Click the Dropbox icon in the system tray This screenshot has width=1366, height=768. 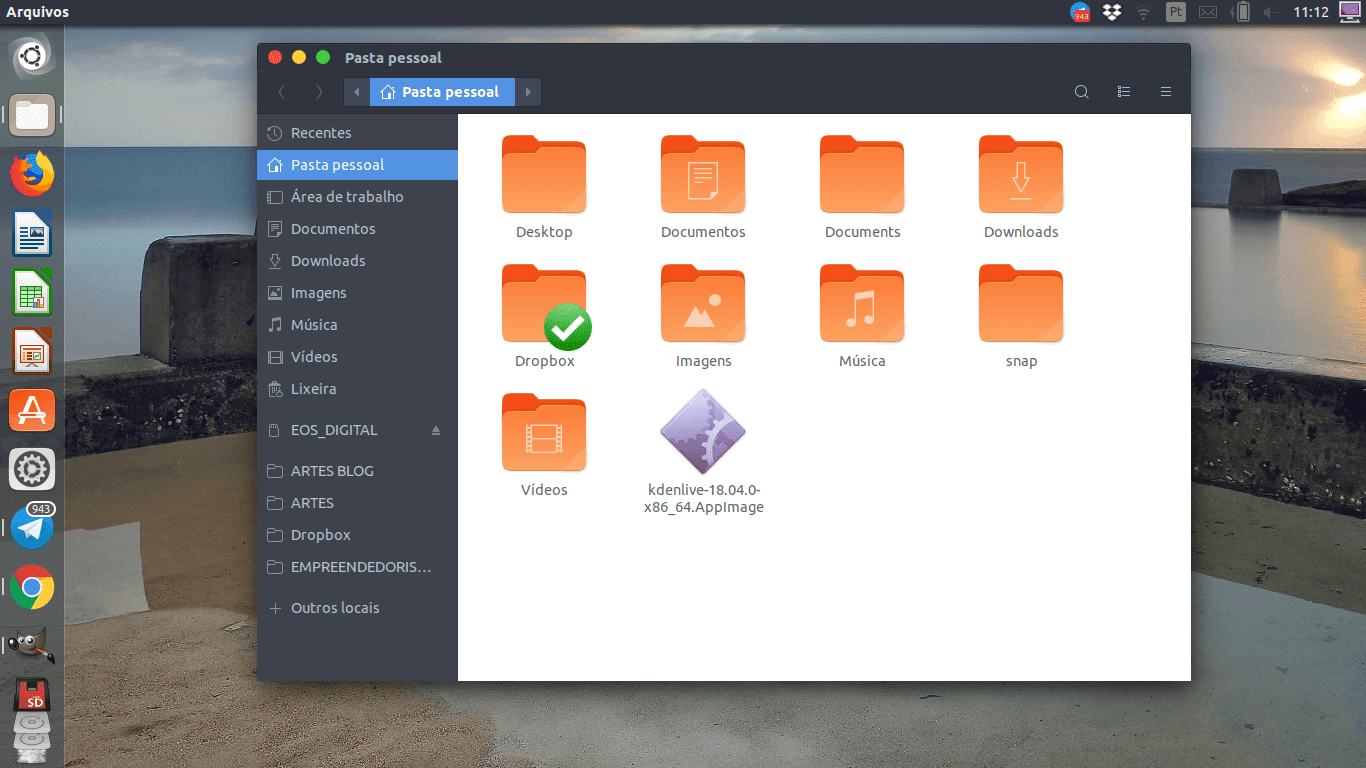pos(1110,13)
